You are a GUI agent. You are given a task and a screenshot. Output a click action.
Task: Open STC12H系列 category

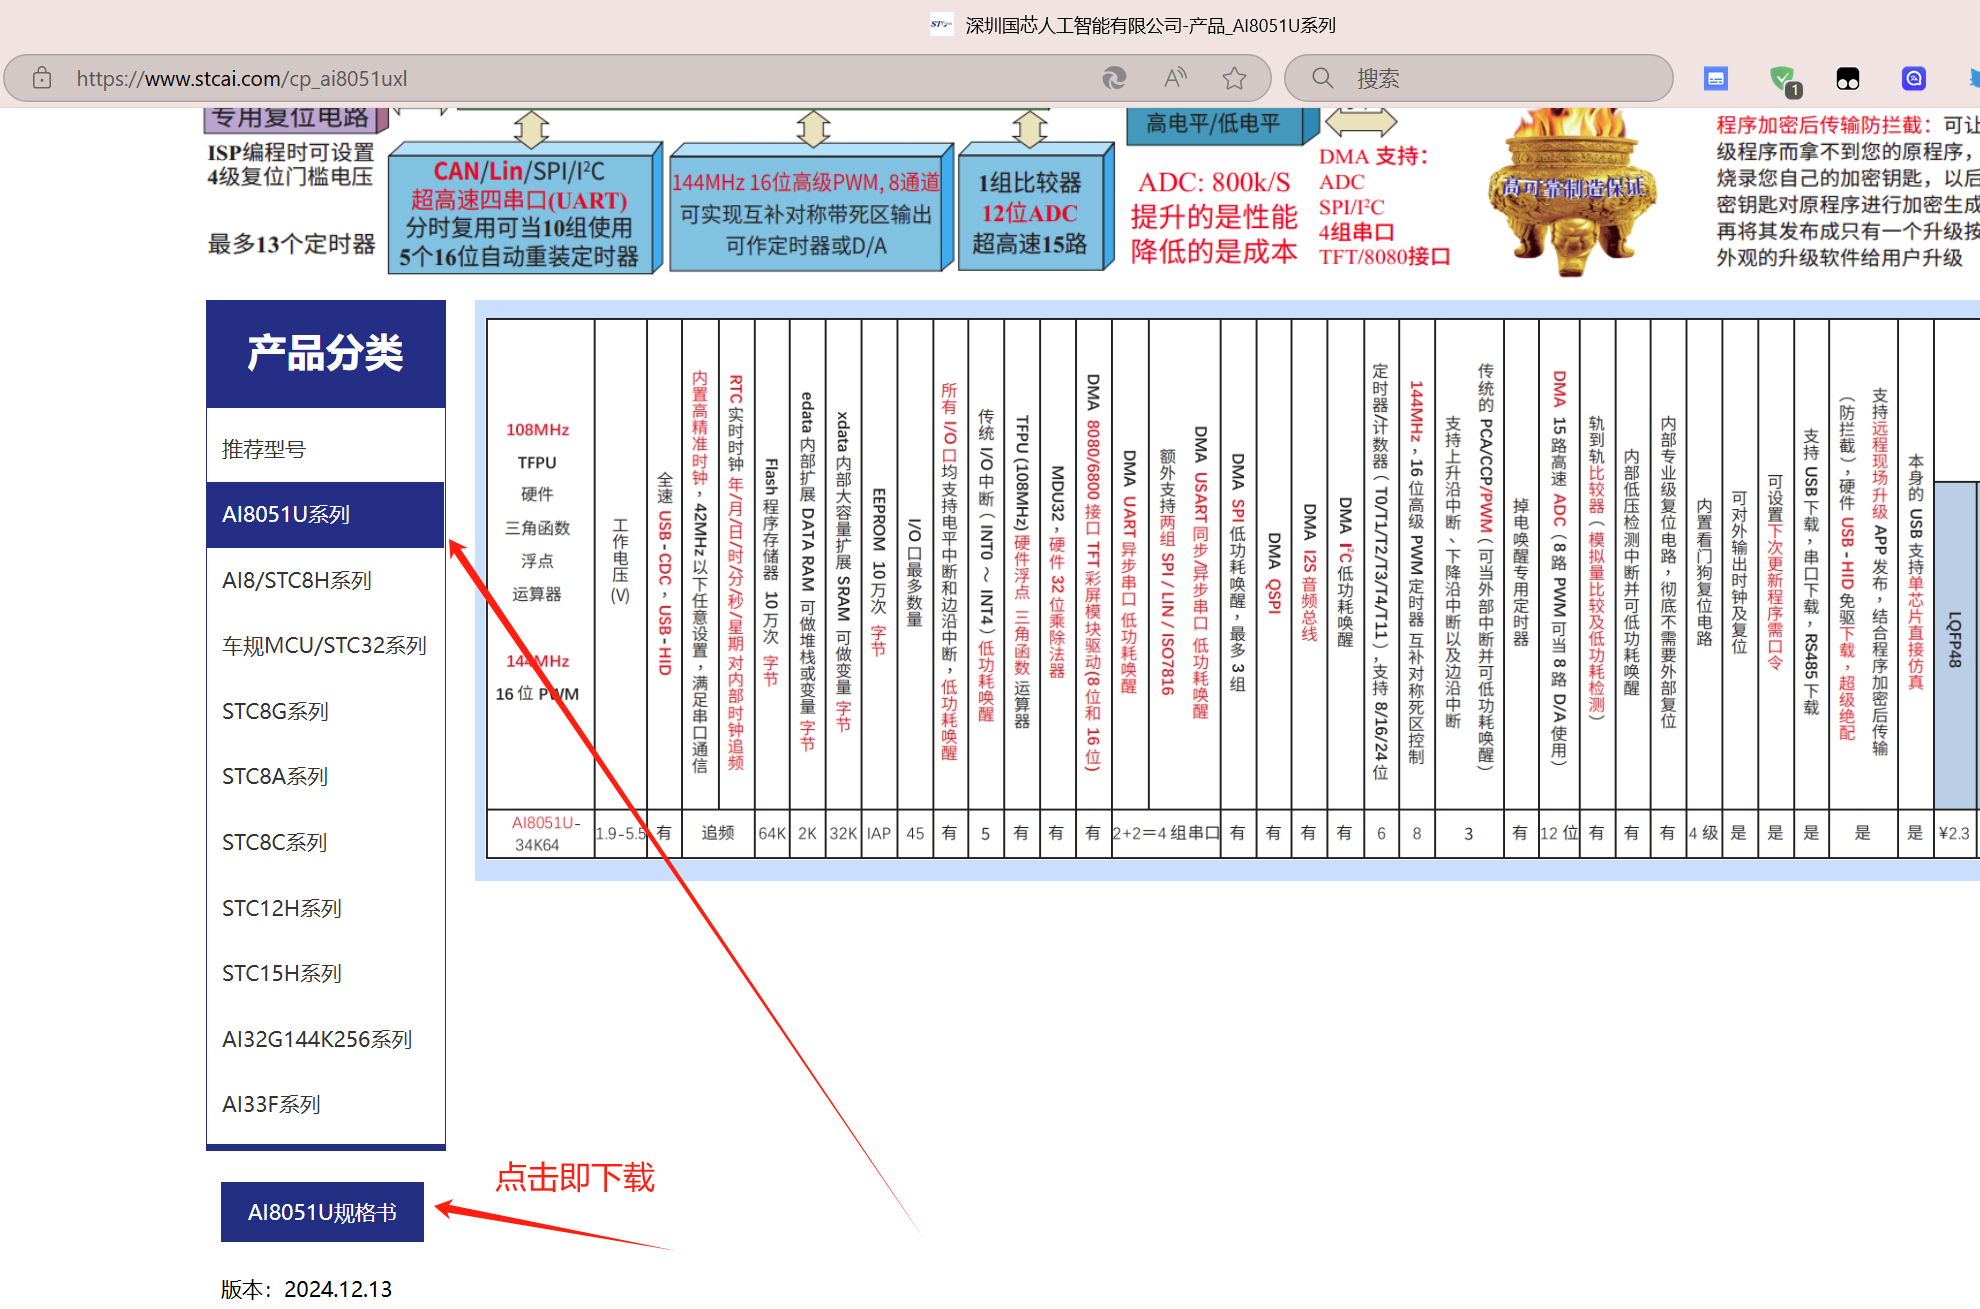point(326,908)
